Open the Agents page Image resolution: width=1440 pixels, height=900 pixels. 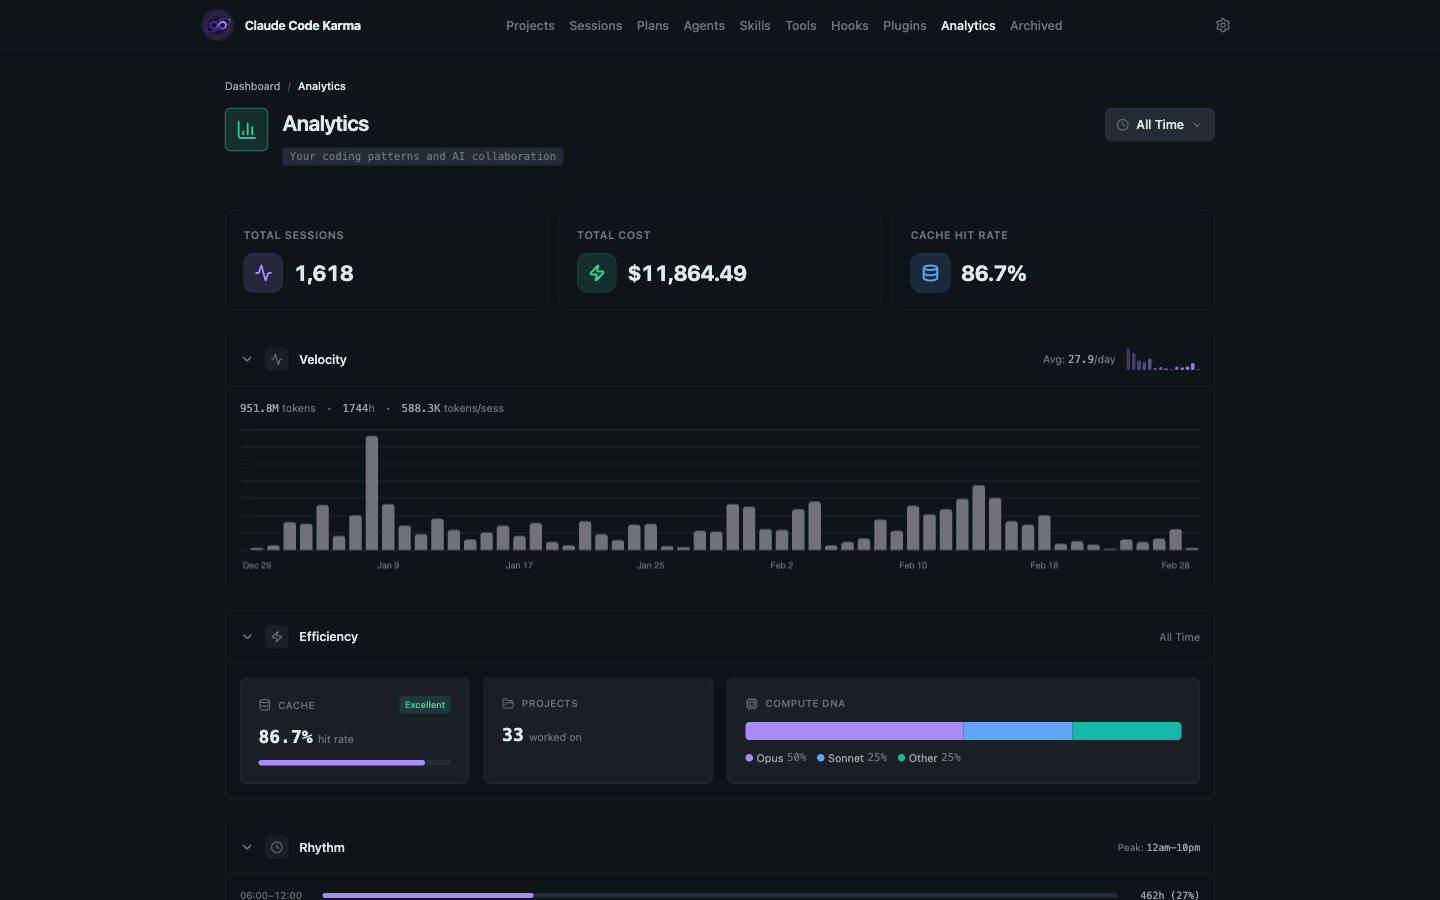point(704,25)
